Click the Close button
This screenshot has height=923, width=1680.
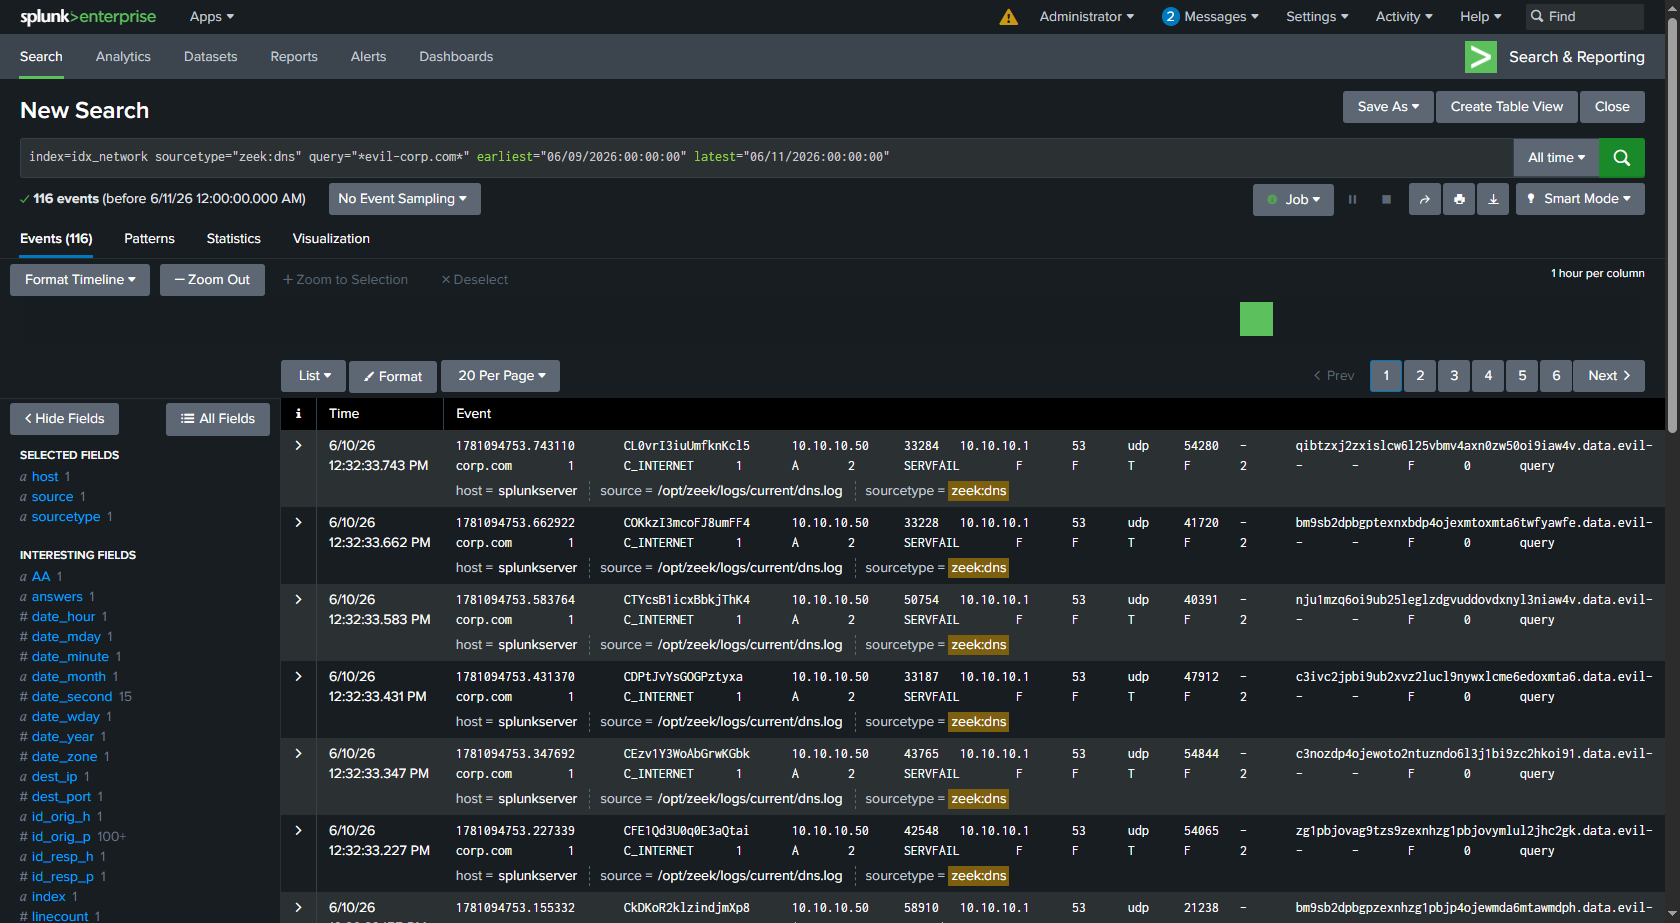tap(1612, 107)
